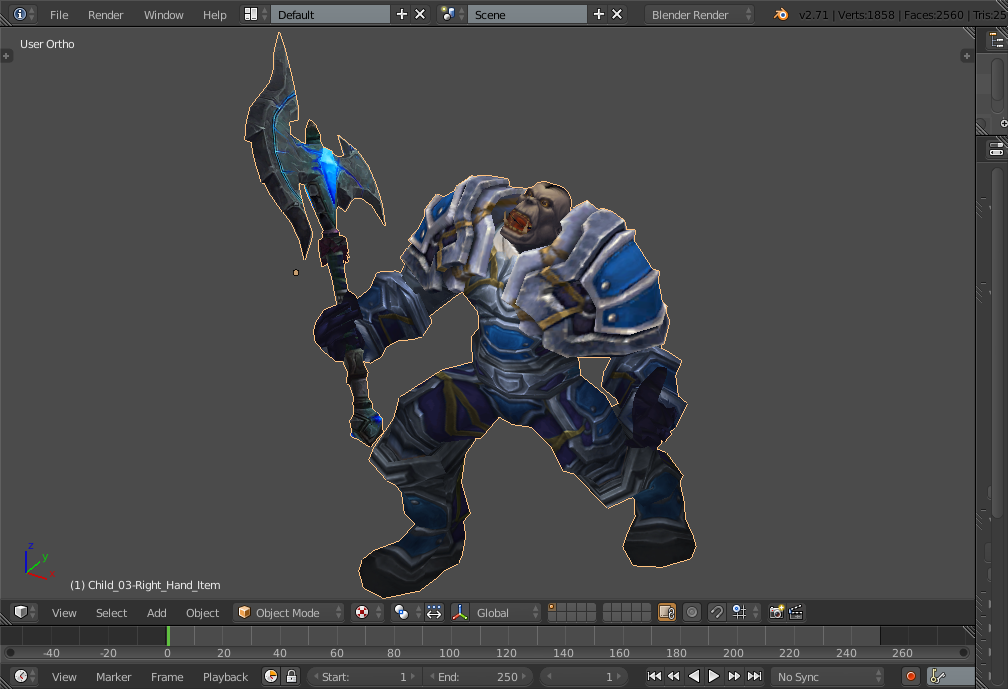Open the Blender Render engine dropdown

(699, 14)
